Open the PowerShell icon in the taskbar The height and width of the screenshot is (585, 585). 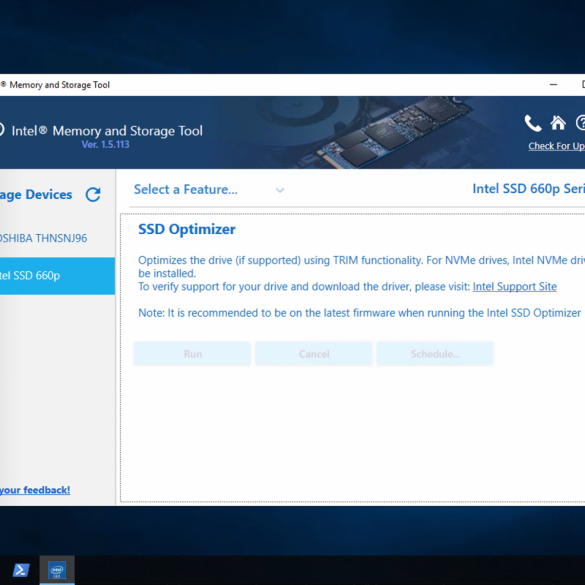[x=21, y=570]
